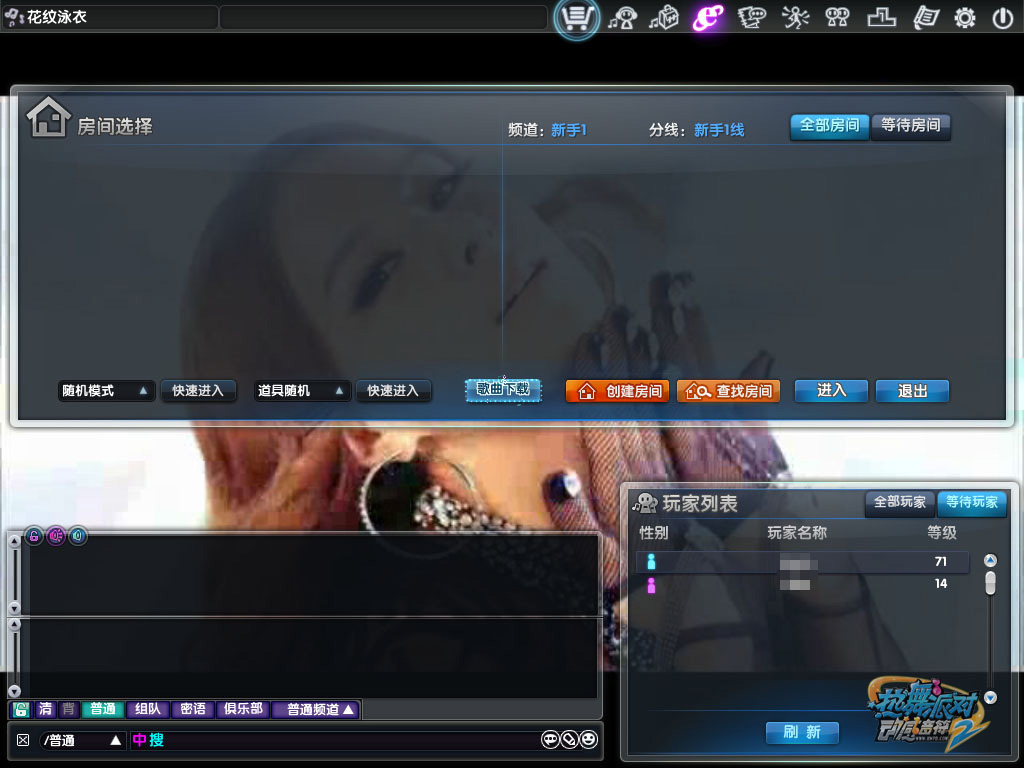Click the purple browser 'e' icon
Screen dimensions: 1024x768
[708, 18]
